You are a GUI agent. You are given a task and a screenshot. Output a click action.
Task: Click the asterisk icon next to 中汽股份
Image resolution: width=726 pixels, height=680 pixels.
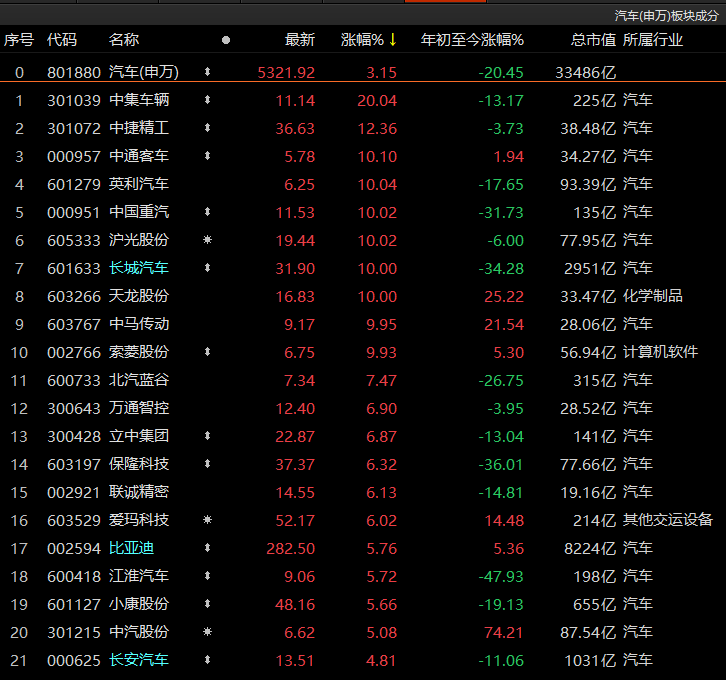coord(208,632)
